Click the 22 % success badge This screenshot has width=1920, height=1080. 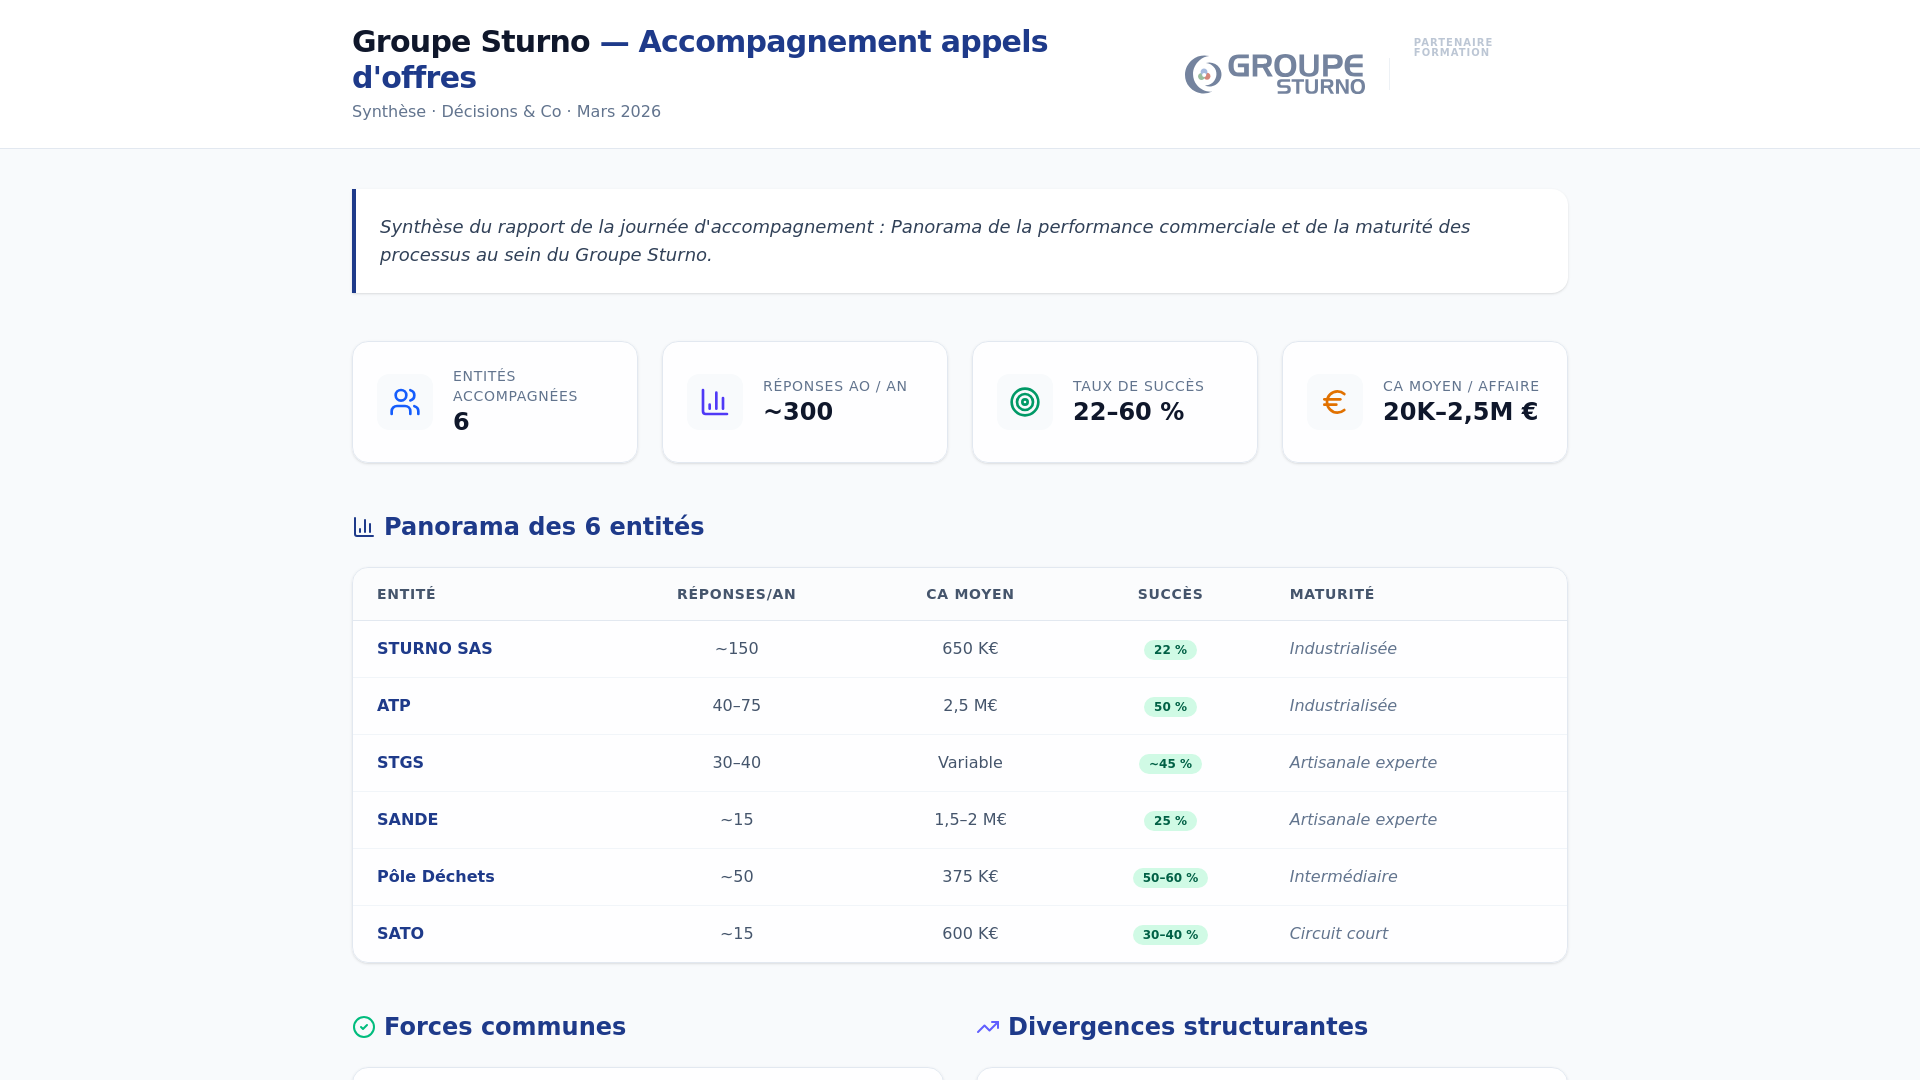1170,650
